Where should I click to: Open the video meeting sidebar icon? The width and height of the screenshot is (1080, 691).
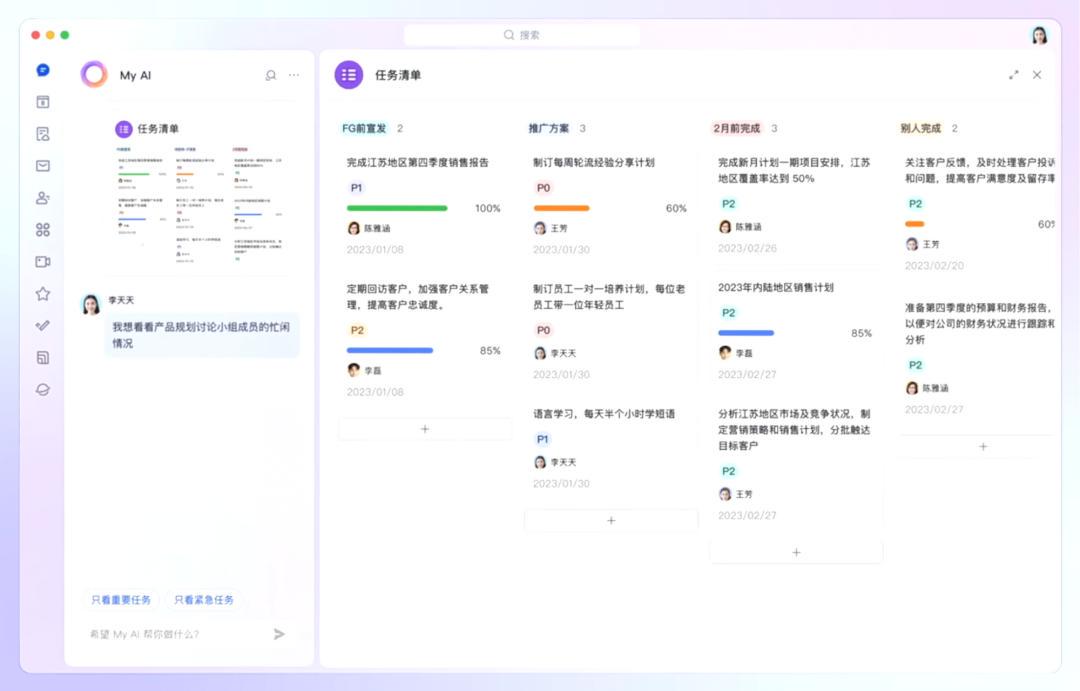pyautogui.click(x=43, y=261)
